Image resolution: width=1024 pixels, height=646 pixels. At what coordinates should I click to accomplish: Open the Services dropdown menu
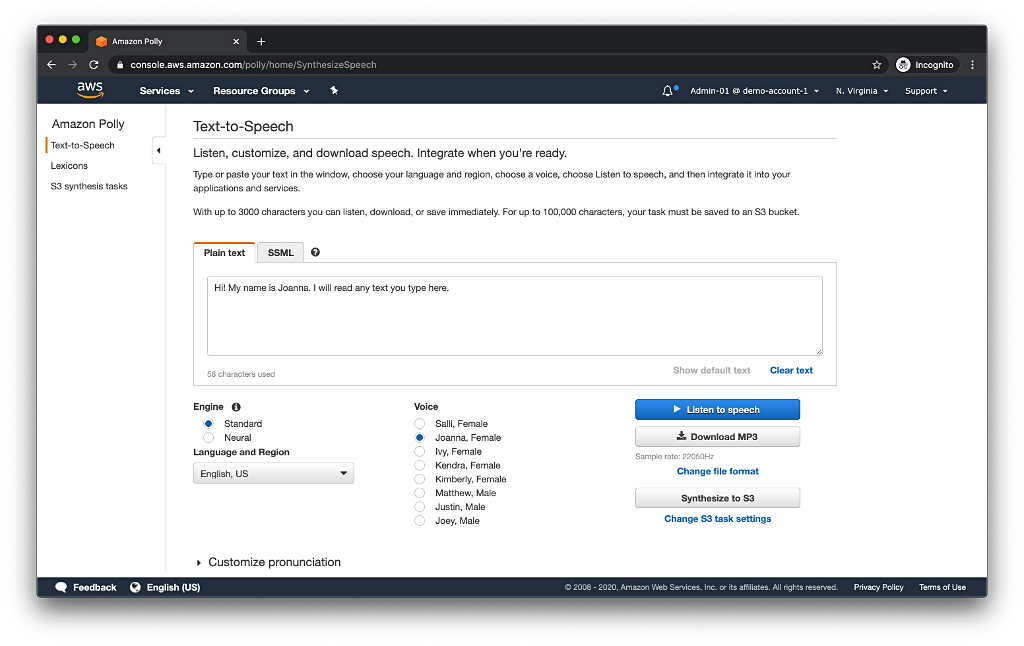(167, 91)
